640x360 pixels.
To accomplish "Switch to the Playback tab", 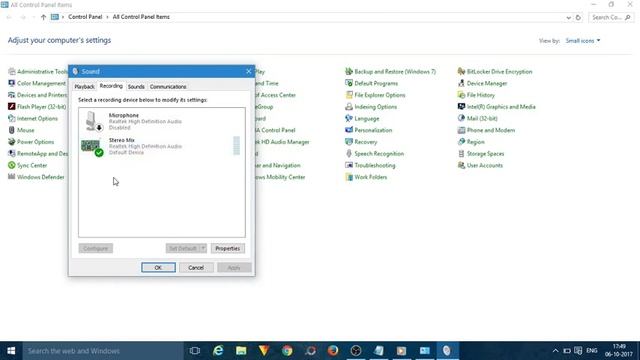I will 84,87.
